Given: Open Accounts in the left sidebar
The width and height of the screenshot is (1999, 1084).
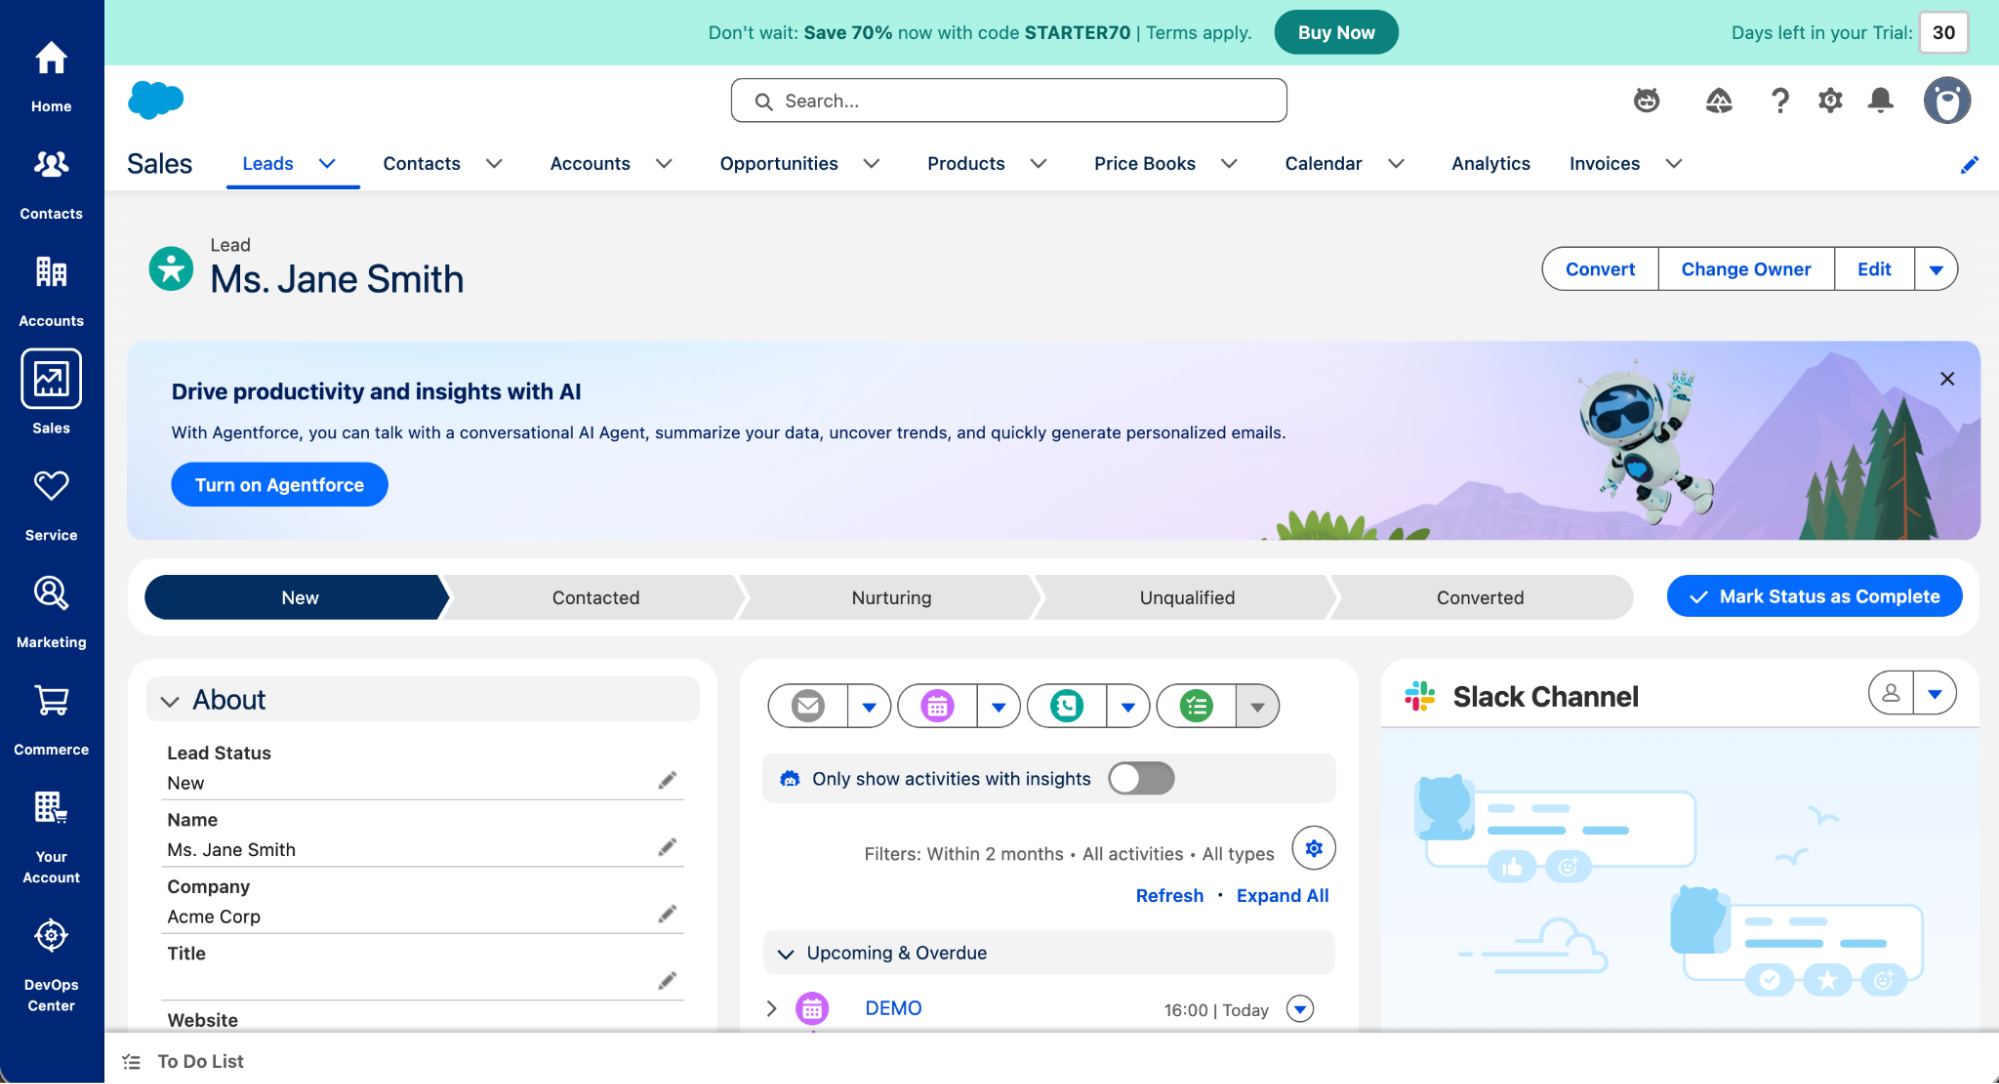Looking at the screenshot, I should pyautogui.click(x=51, y=289).
